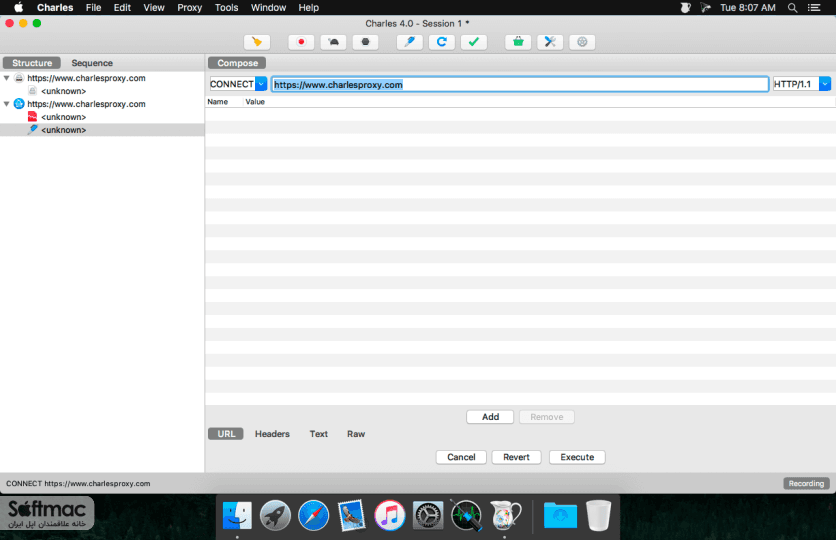Switch to the Raw bottom tab

356,434
